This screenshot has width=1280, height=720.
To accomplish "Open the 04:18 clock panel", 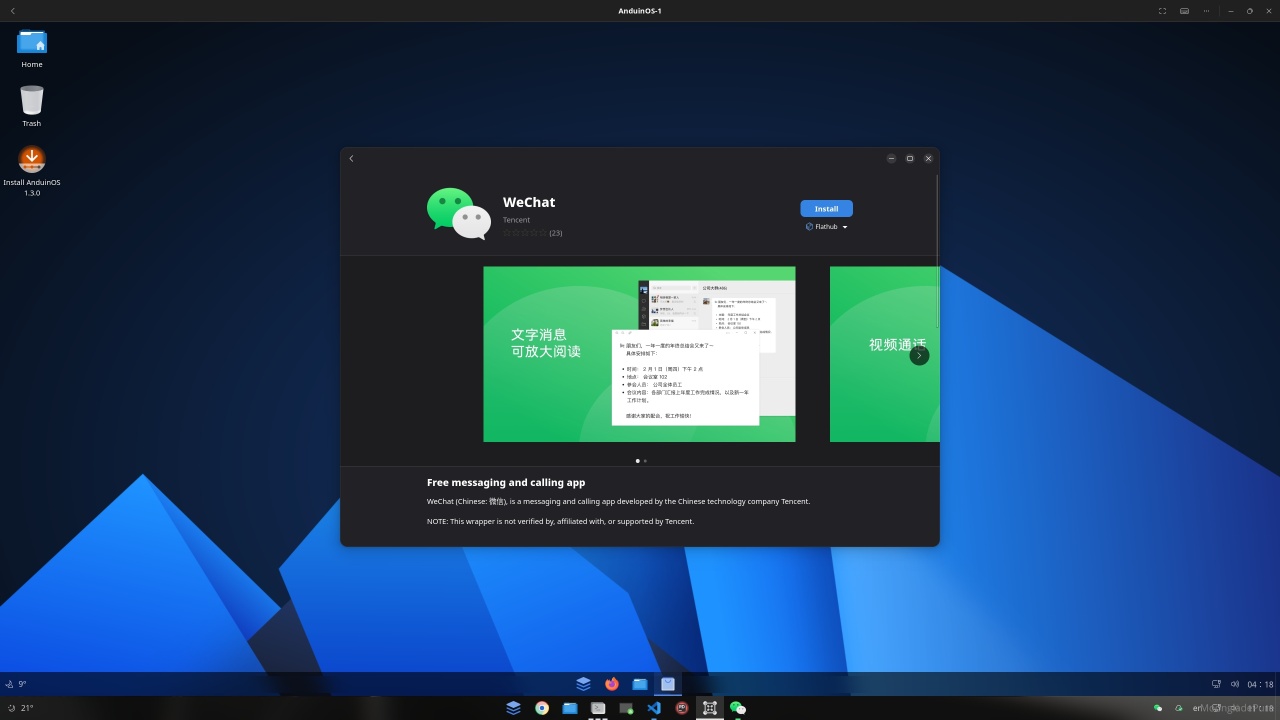I will point(1260,684).
